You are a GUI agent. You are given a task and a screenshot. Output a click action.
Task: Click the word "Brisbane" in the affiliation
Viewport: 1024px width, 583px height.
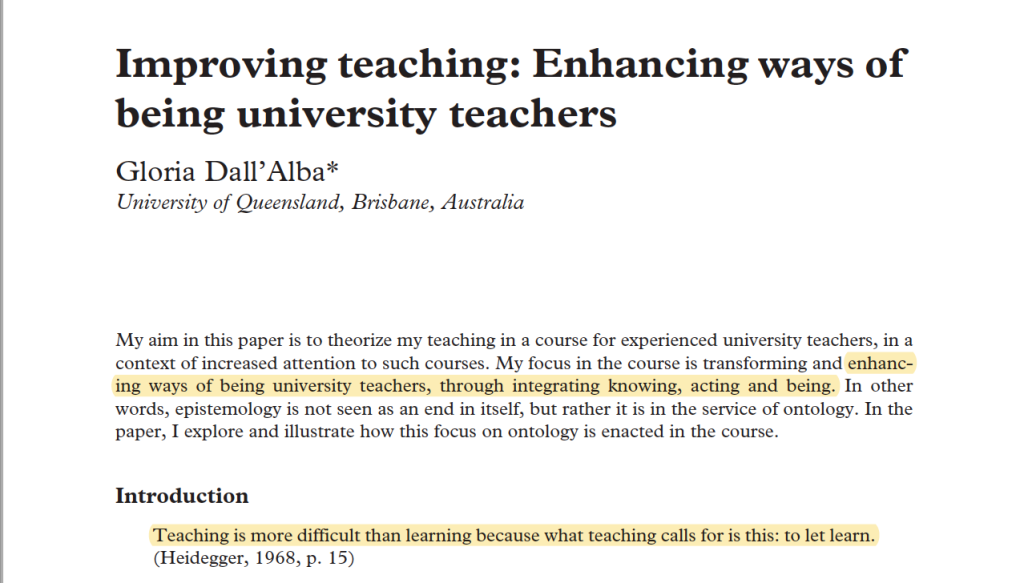click(391, 202)
